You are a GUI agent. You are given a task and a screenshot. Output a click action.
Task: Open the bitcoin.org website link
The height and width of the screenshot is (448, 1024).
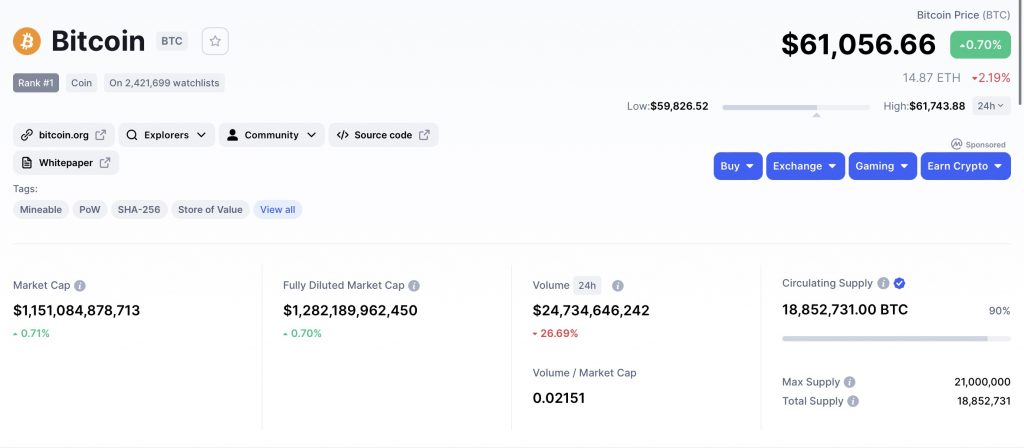click(64, 135)
